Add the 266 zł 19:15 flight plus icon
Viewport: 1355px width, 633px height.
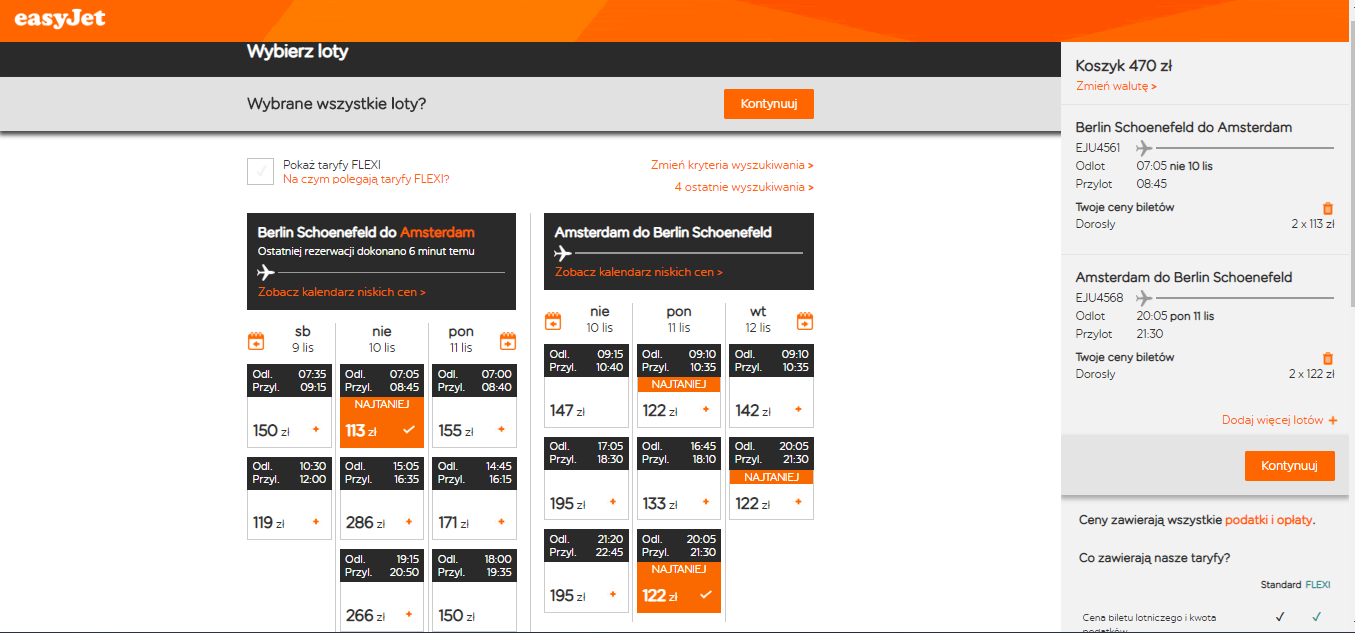[x=408, y=615]
